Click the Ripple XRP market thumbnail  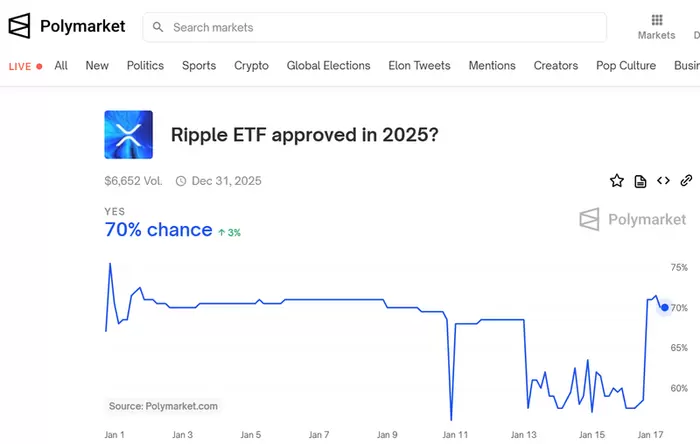coord(128,135)
